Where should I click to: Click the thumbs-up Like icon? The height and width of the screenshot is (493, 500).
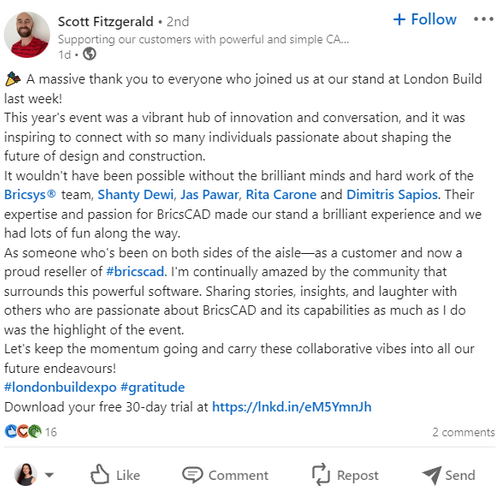(x=100, y=474)
